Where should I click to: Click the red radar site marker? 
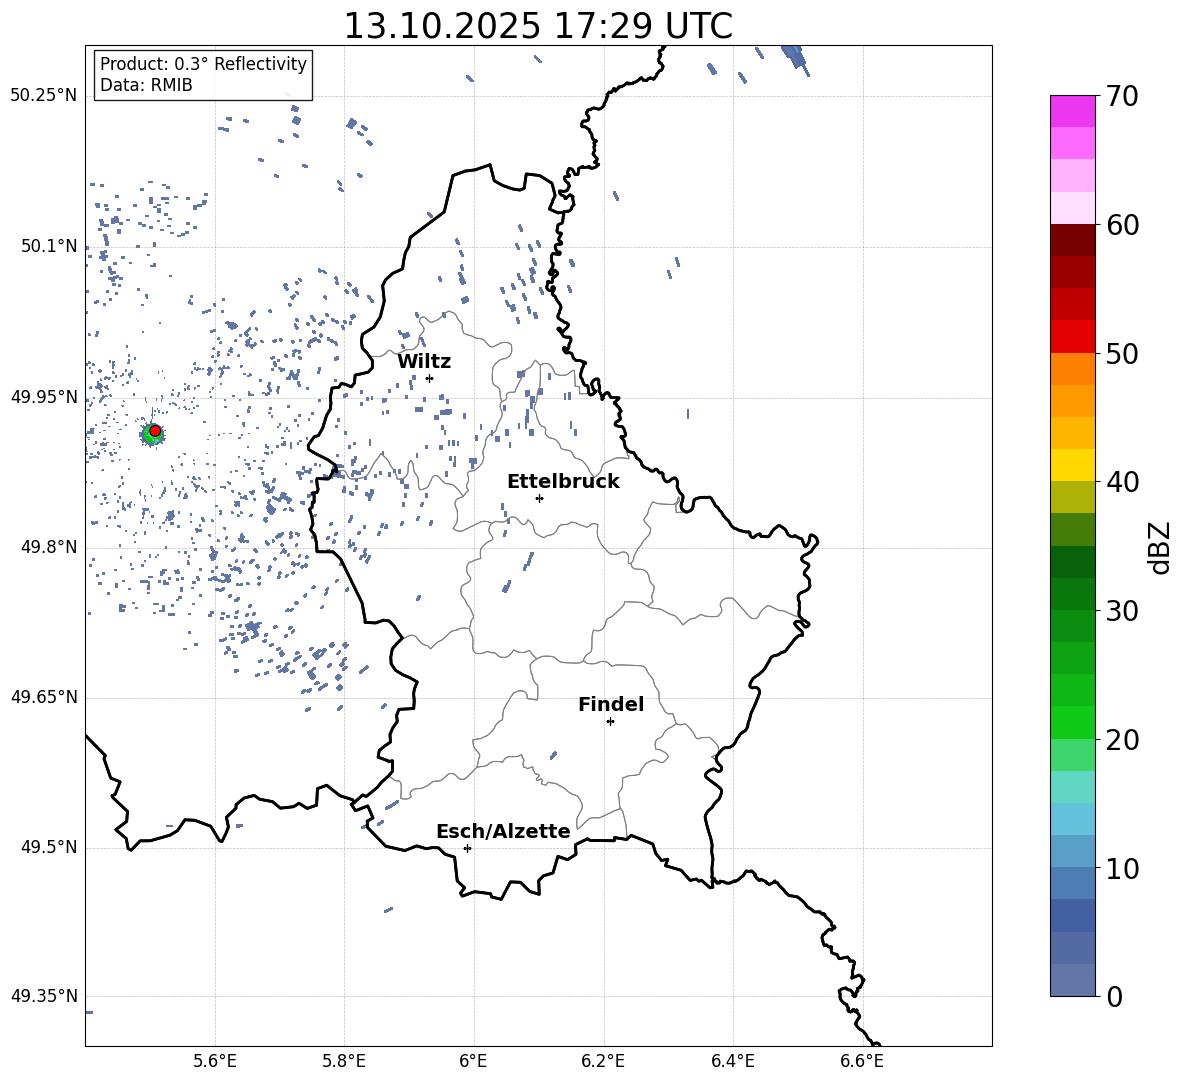coord(155,431)
